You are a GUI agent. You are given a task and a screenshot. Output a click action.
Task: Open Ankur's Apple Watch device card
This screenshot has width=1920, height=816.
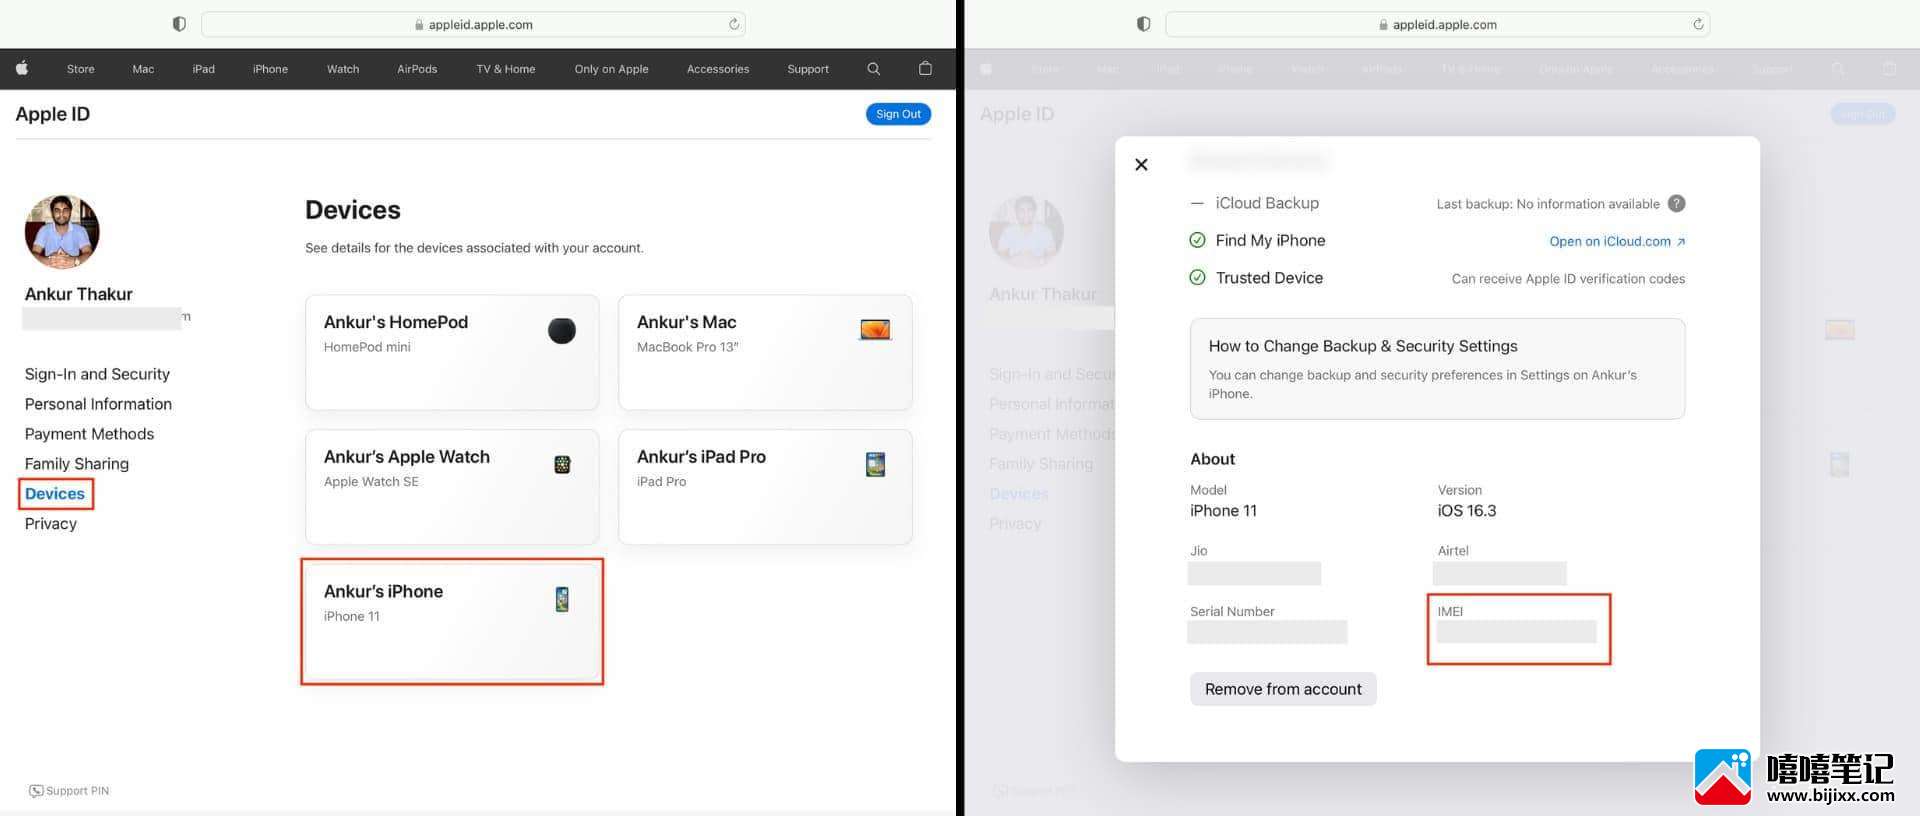452,487
